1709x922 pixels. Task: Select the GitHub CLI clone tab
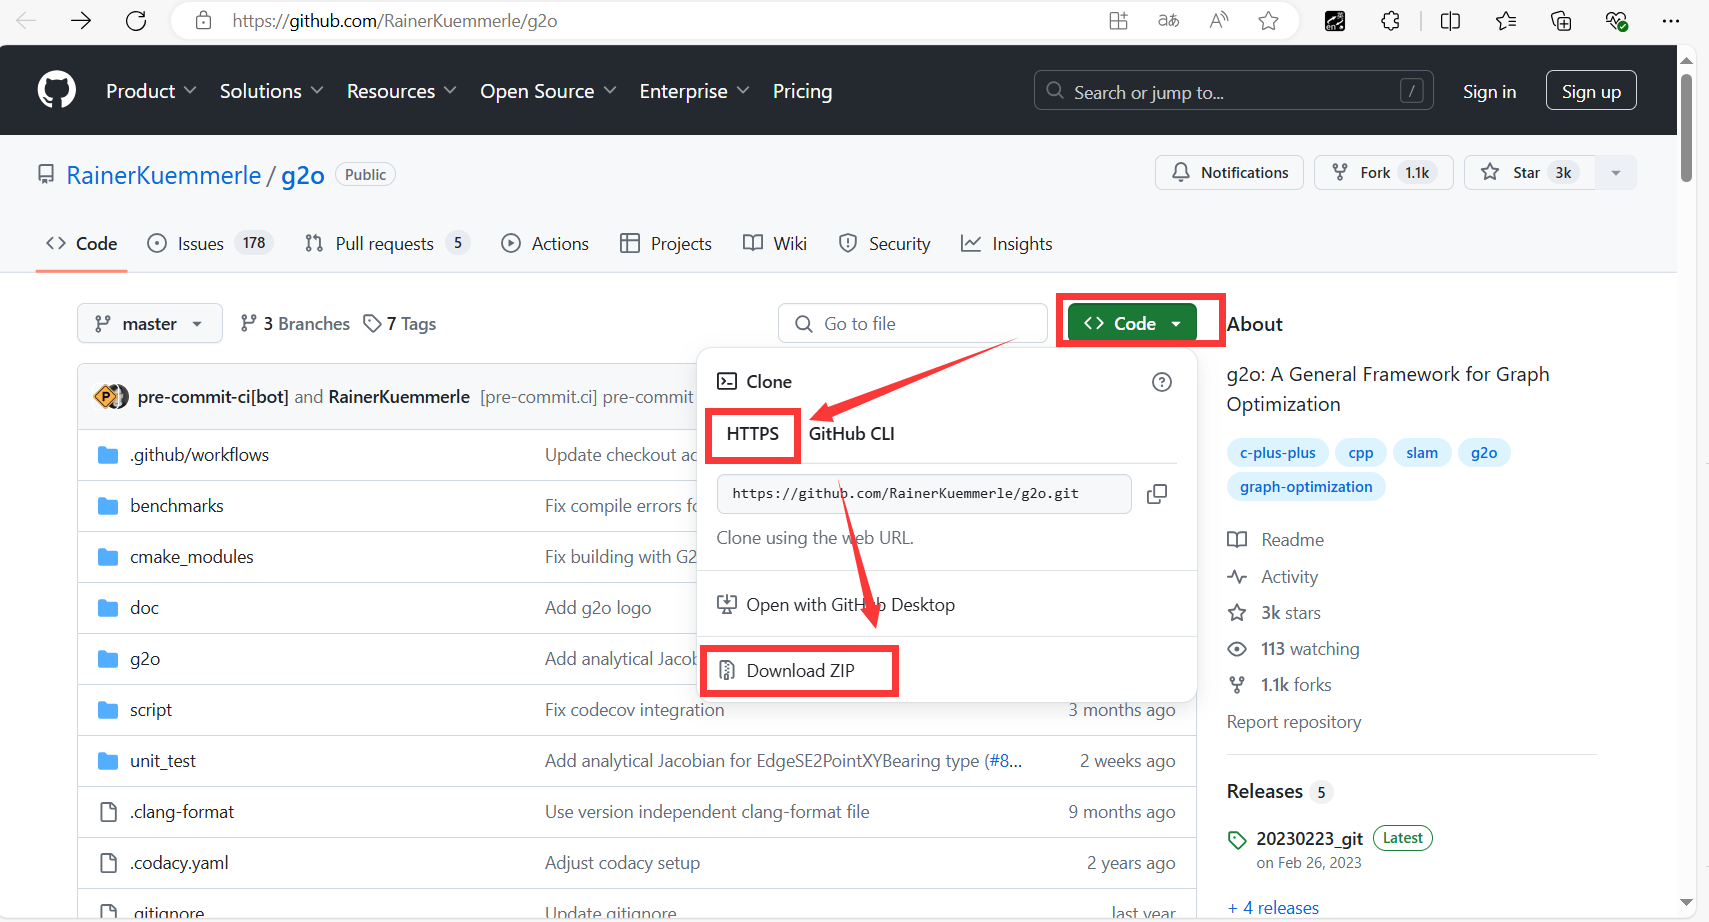(852, 434)
